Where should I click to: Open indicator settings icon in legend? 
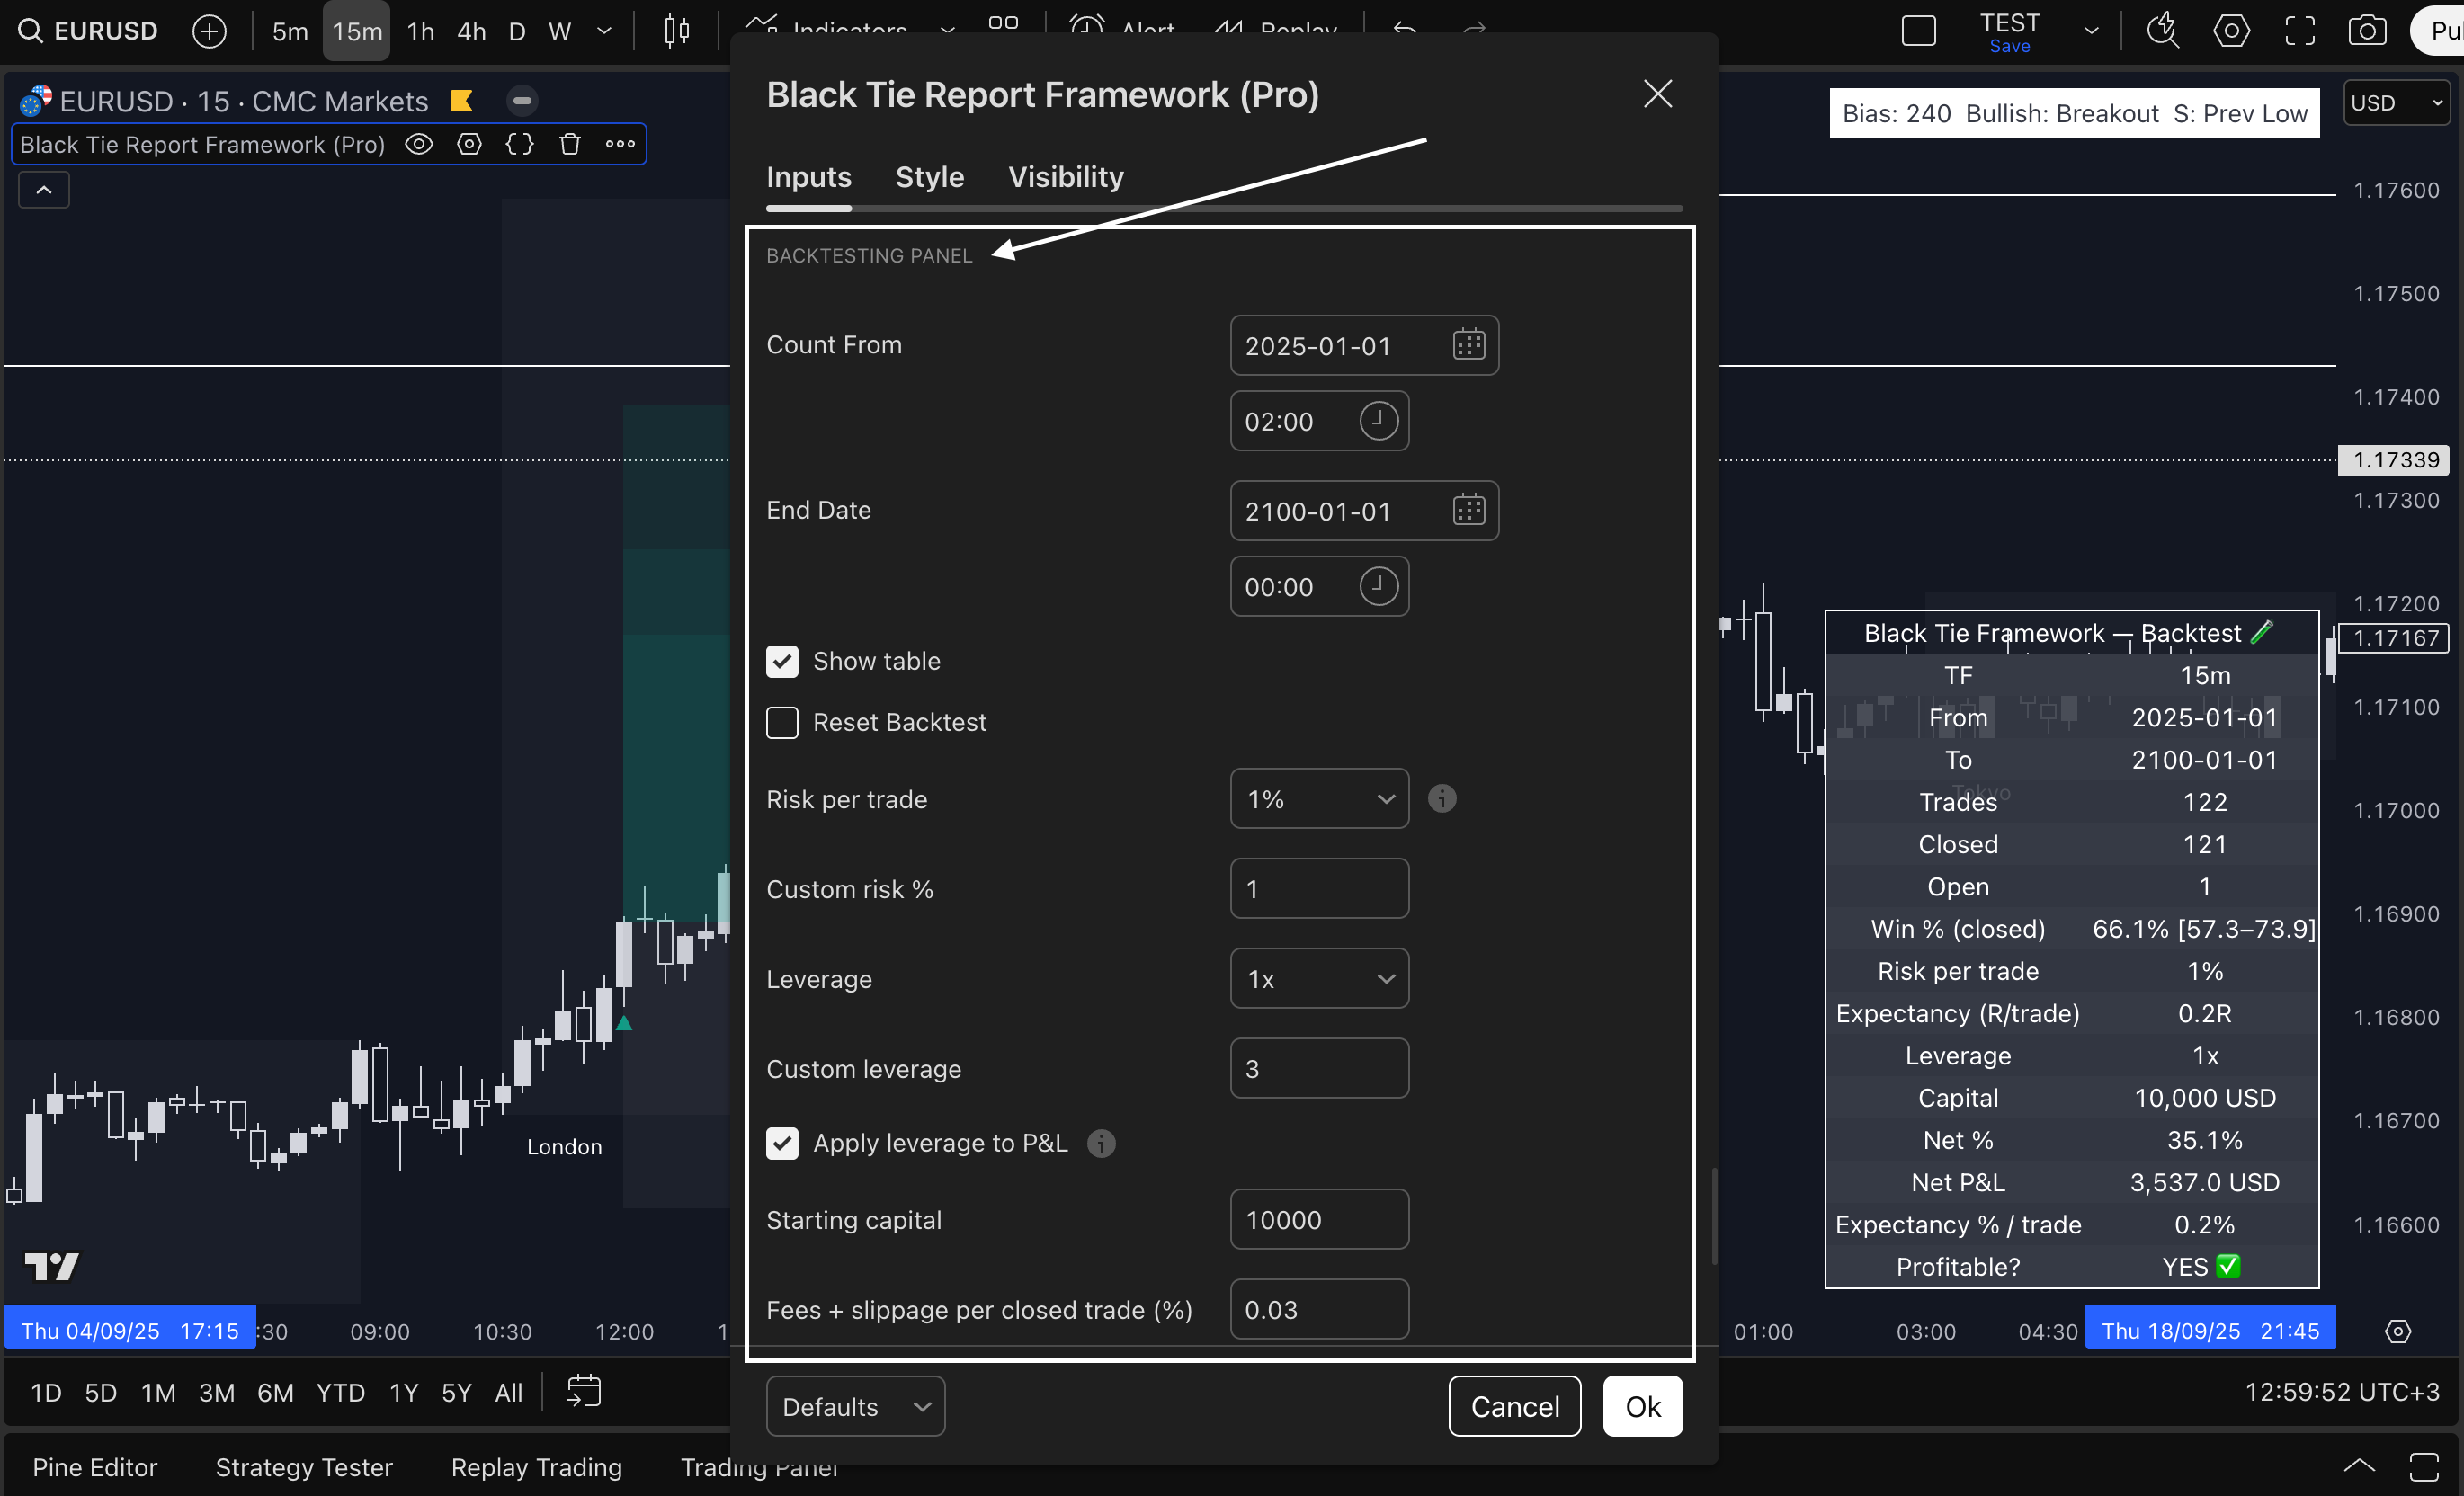tap(469, 144)
